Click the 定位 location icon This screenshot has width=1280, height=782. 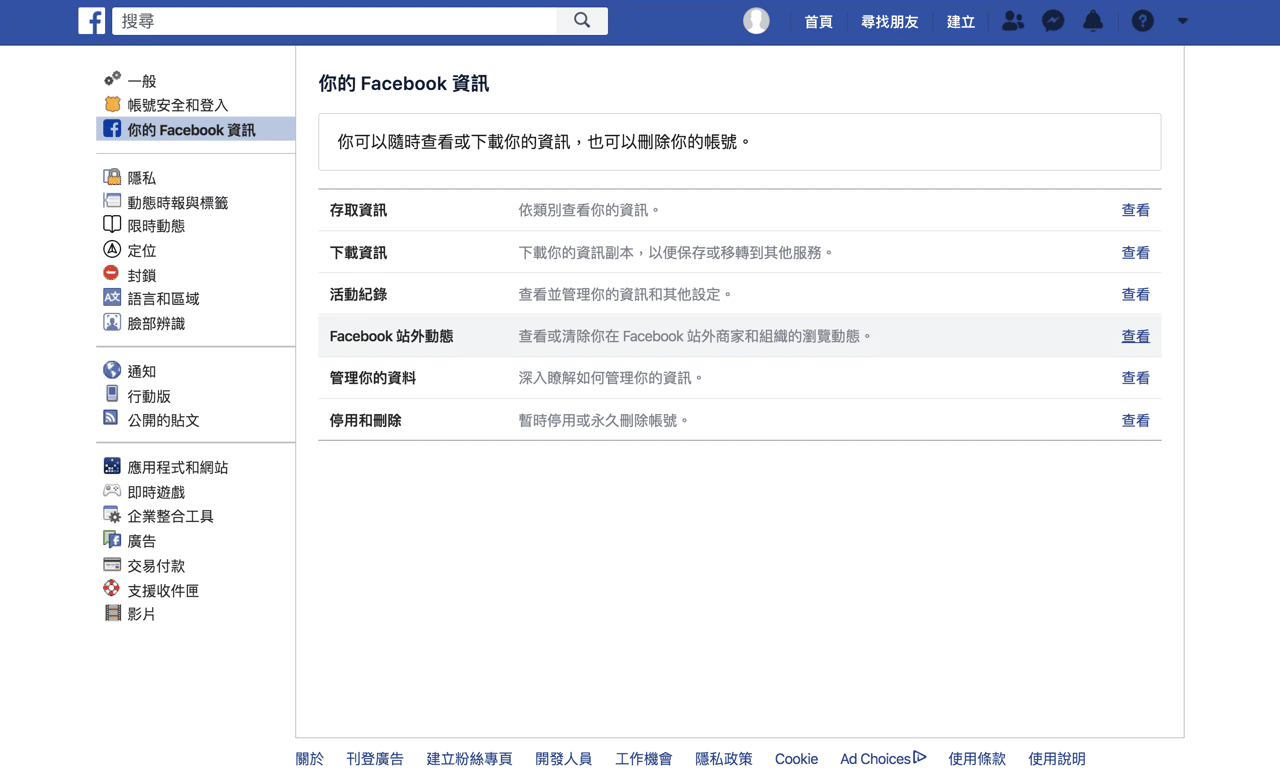pos(112,249)
